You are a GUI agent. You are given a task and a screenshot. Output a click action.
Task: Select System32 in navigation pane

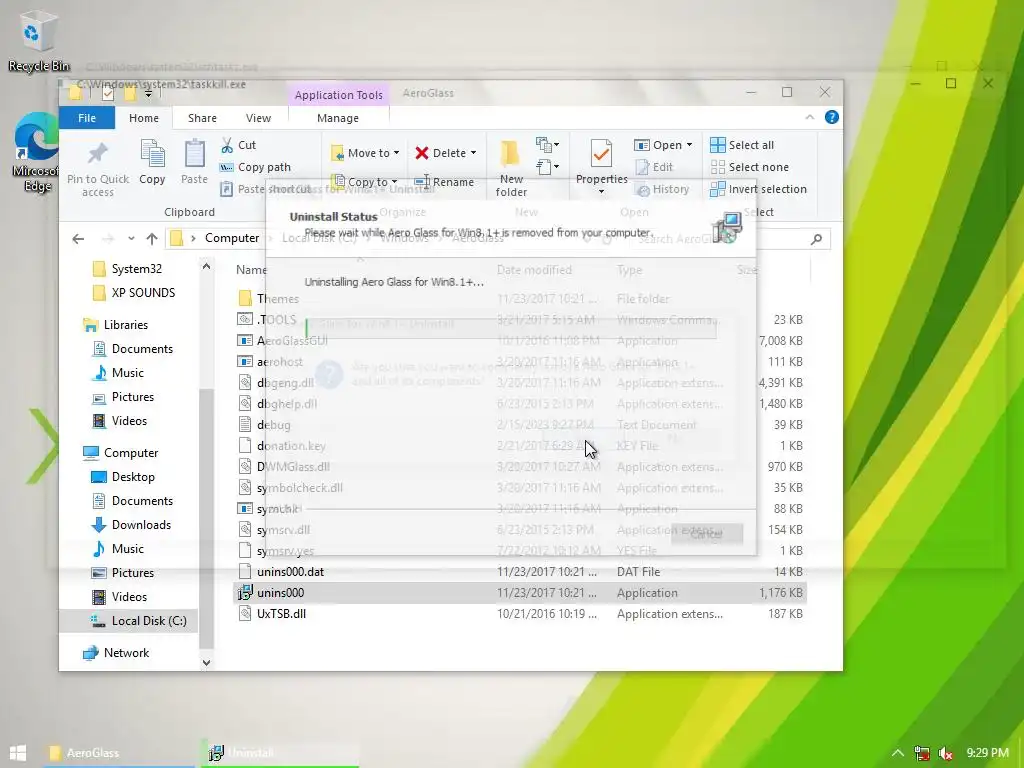[x=136, y=268]
